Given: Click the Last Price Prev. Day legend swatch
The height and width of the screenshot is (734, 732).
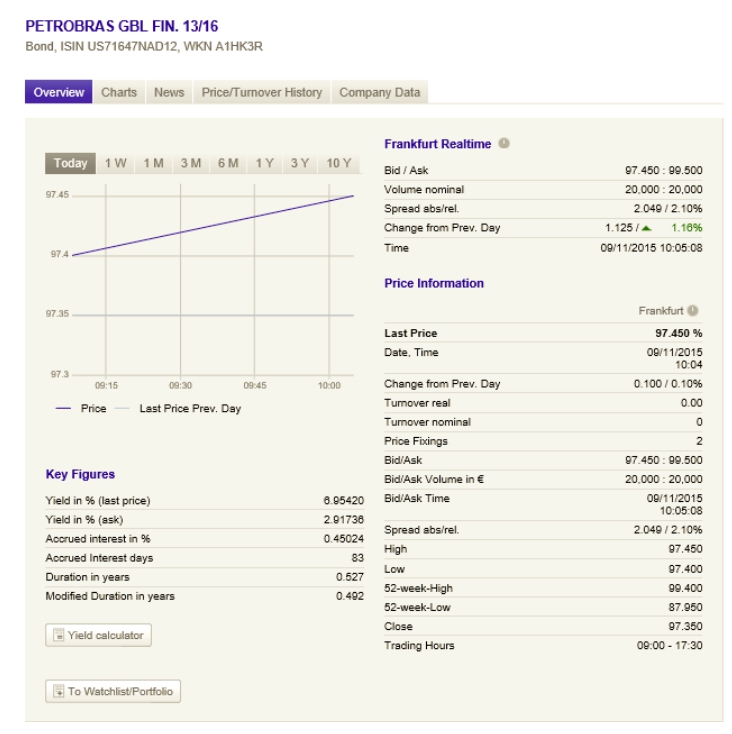Looking at the screenshot, I should 122,408.
